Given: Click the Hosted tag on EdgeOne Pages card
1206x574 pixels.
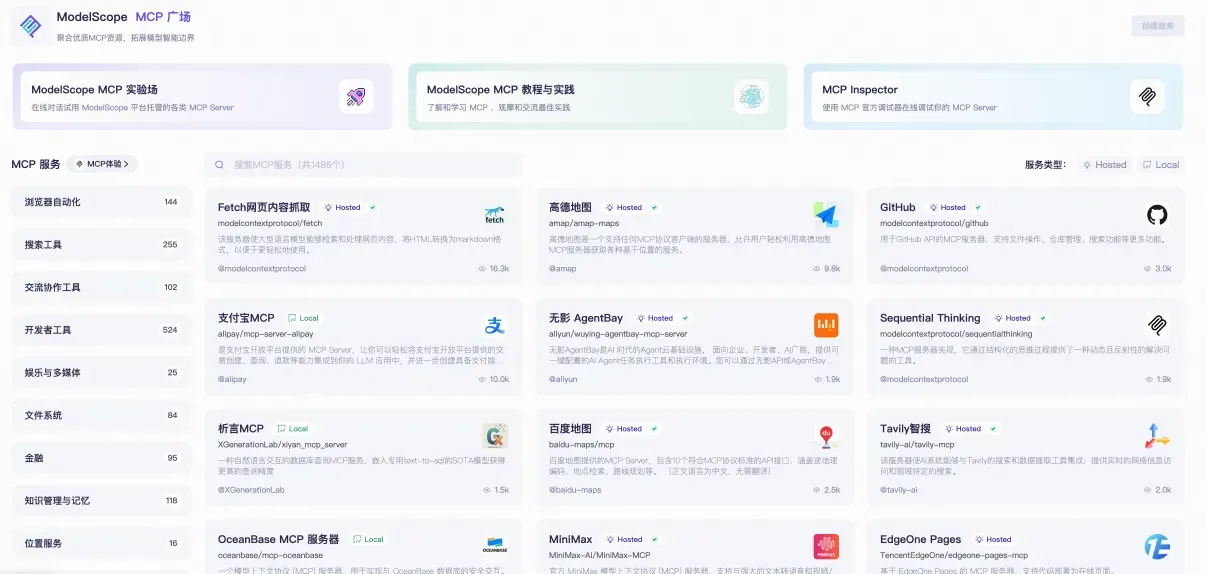Looking at the screenshot, I should click(x=993, y=539).
